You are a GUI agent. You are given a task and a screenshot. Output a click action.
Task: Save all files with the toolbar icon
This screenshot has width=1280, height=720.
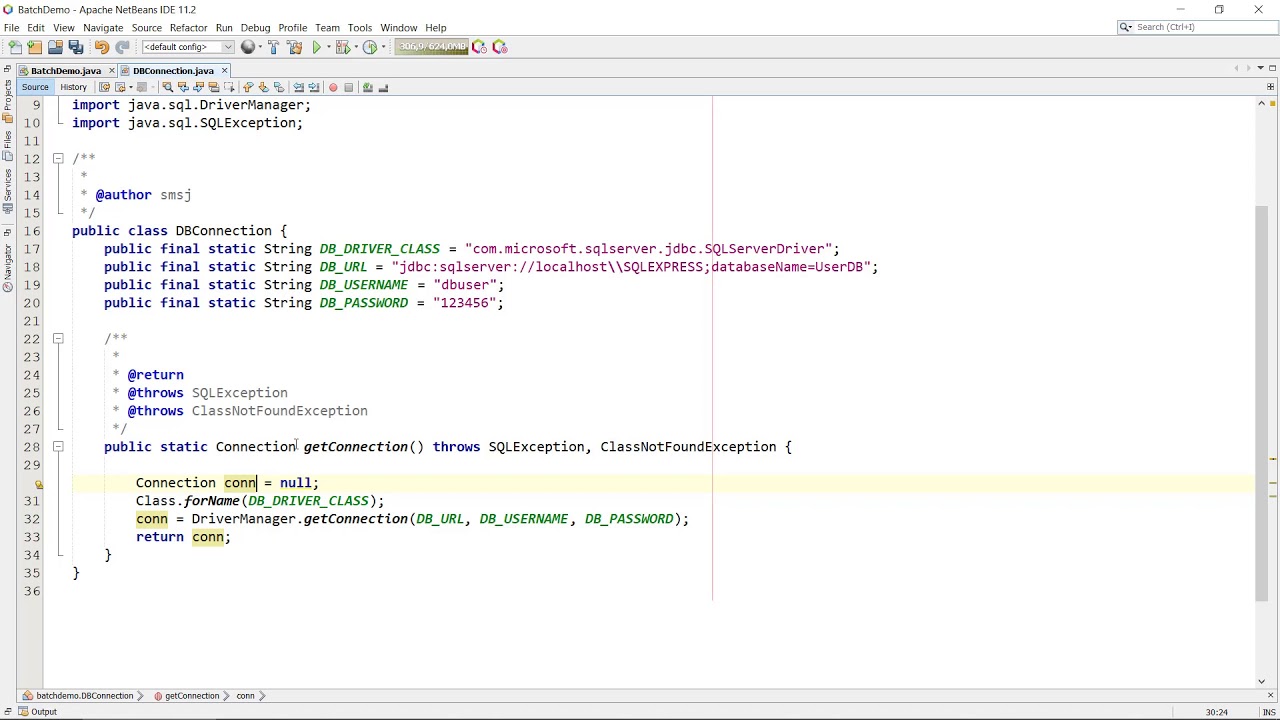(x=76, y=47)
